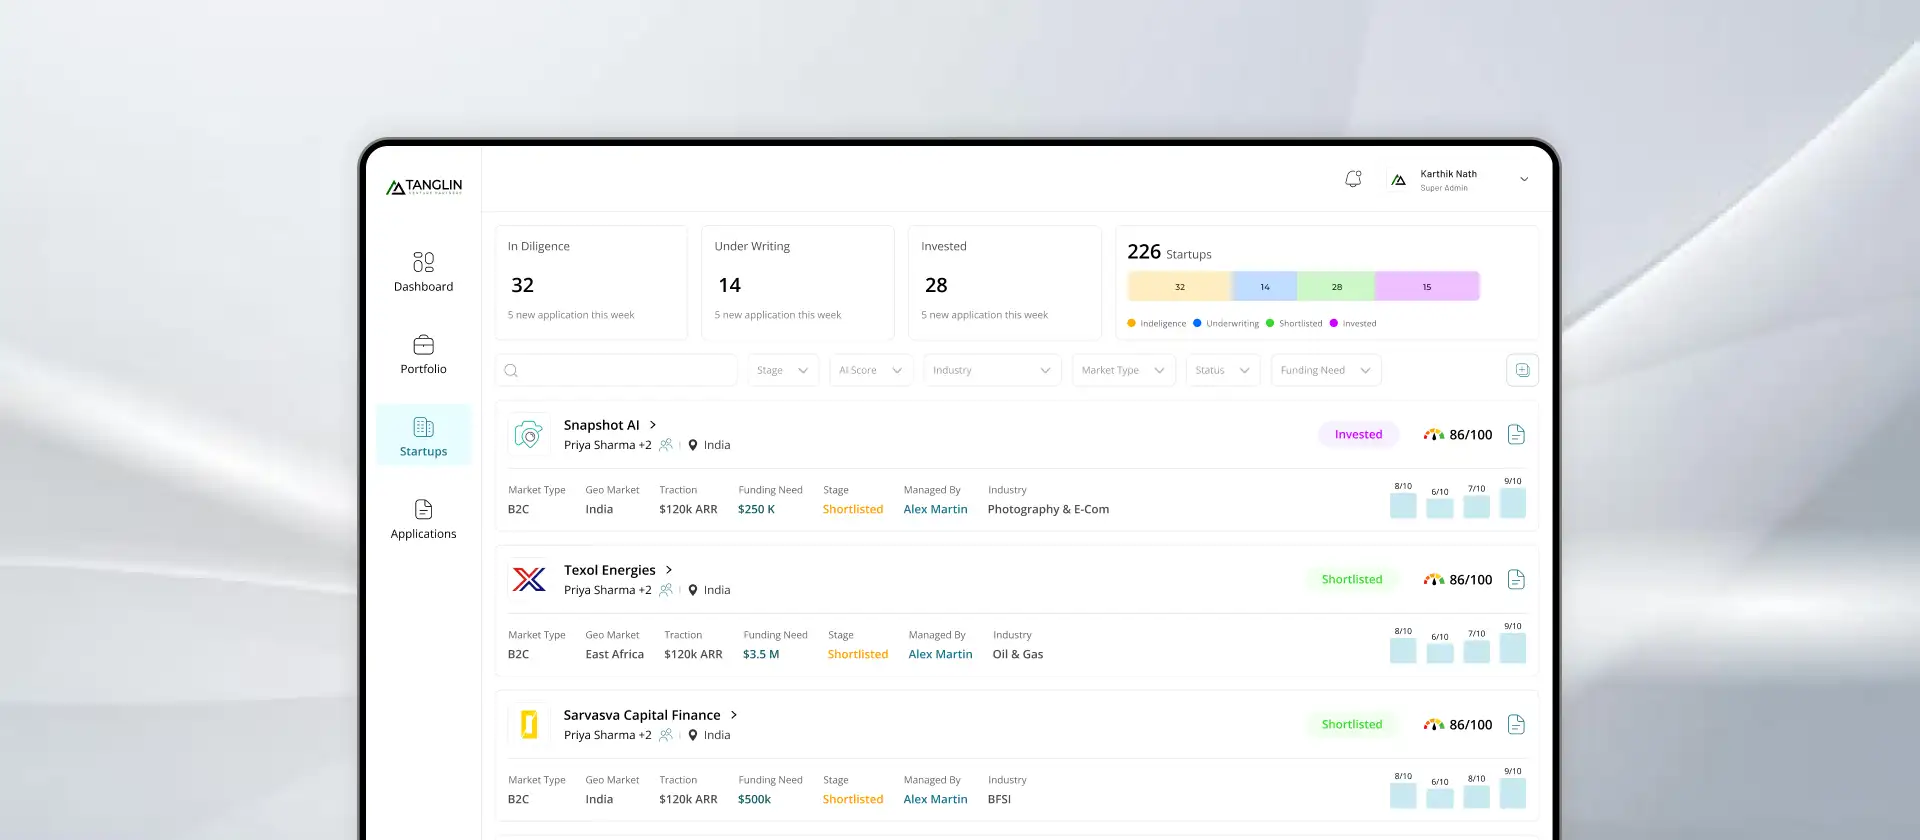Click the Invested status badge on Snapshot AI
This screenshot has height=840, width=1920.
point(1358,434)
